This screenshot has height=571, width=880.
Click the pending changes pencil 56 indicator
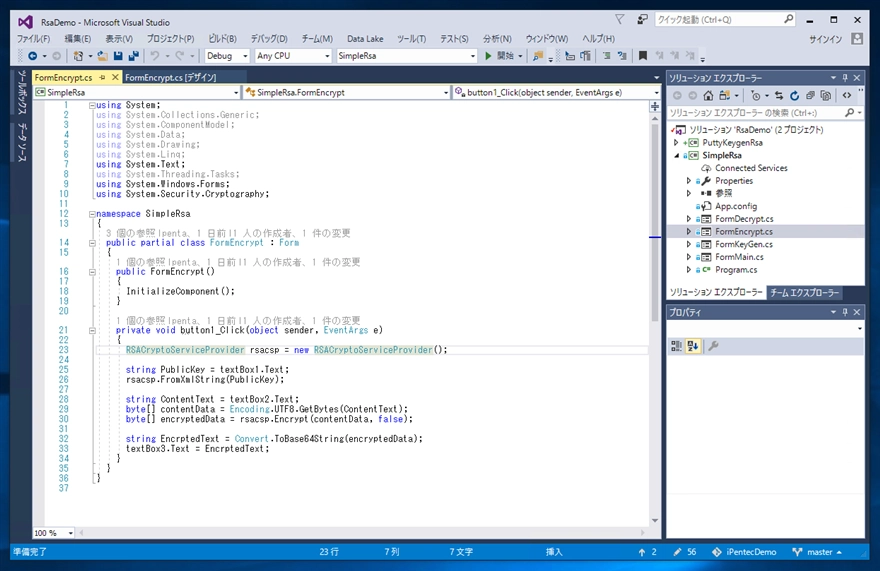685,552
